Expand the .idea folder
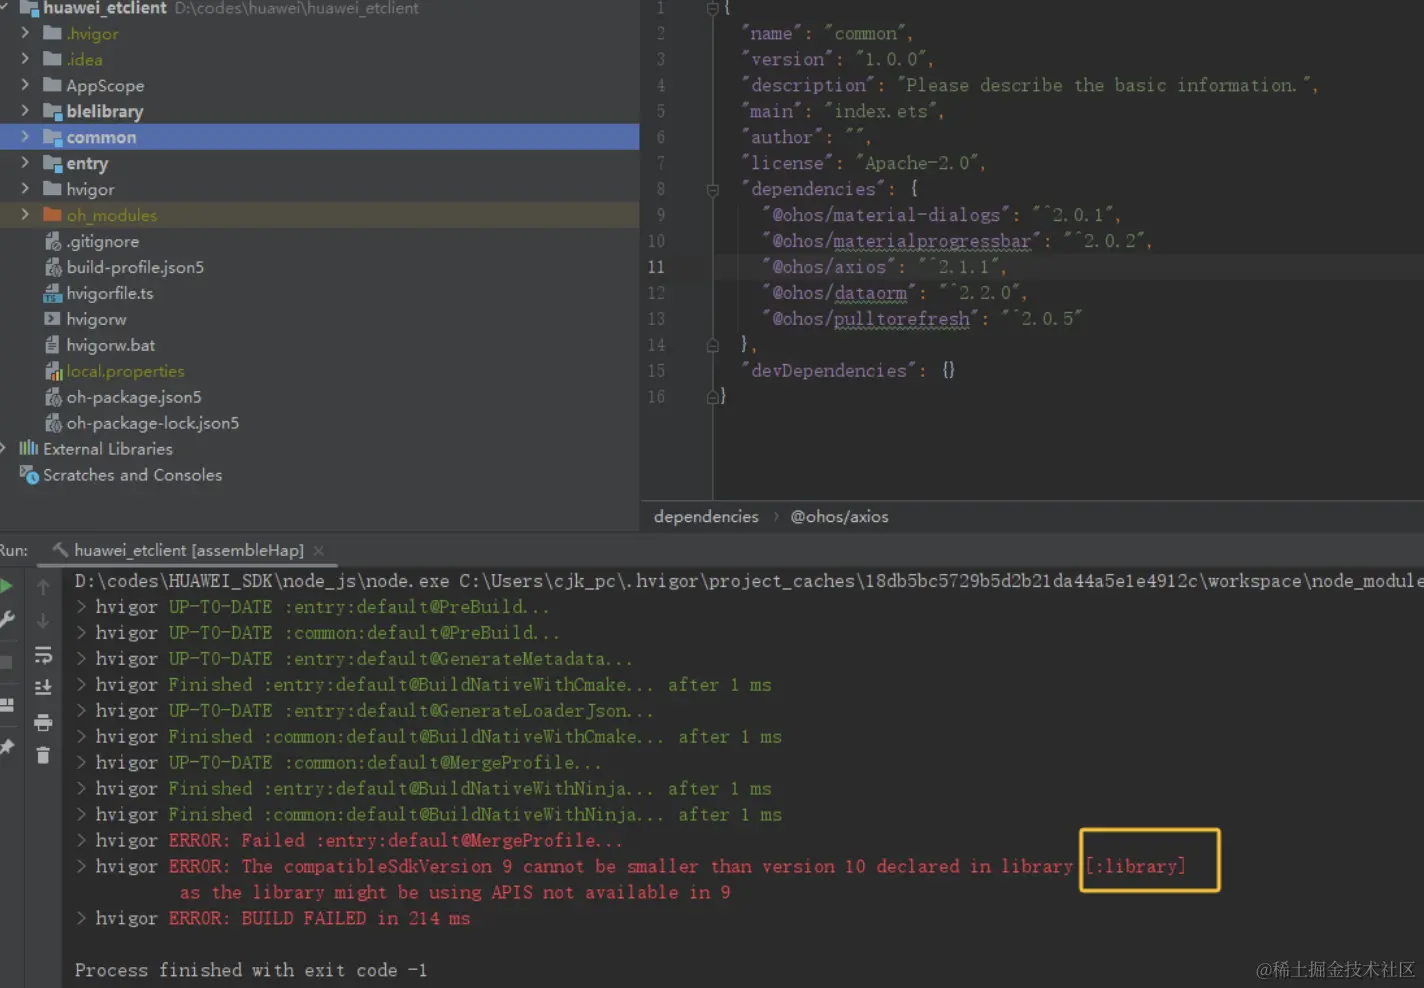 pyautogui.click(x=25, y=59)
